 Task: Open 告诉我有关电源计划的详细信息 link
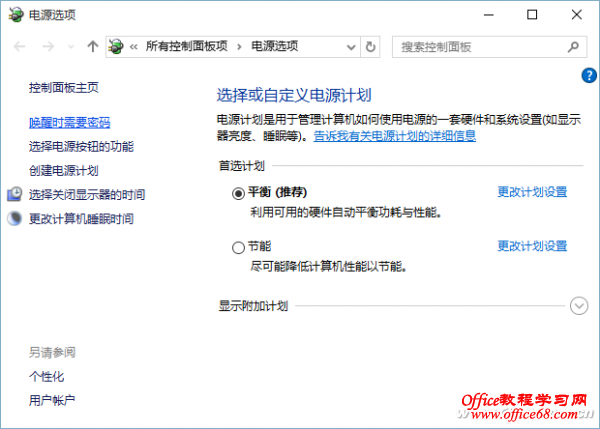(395, 136)
